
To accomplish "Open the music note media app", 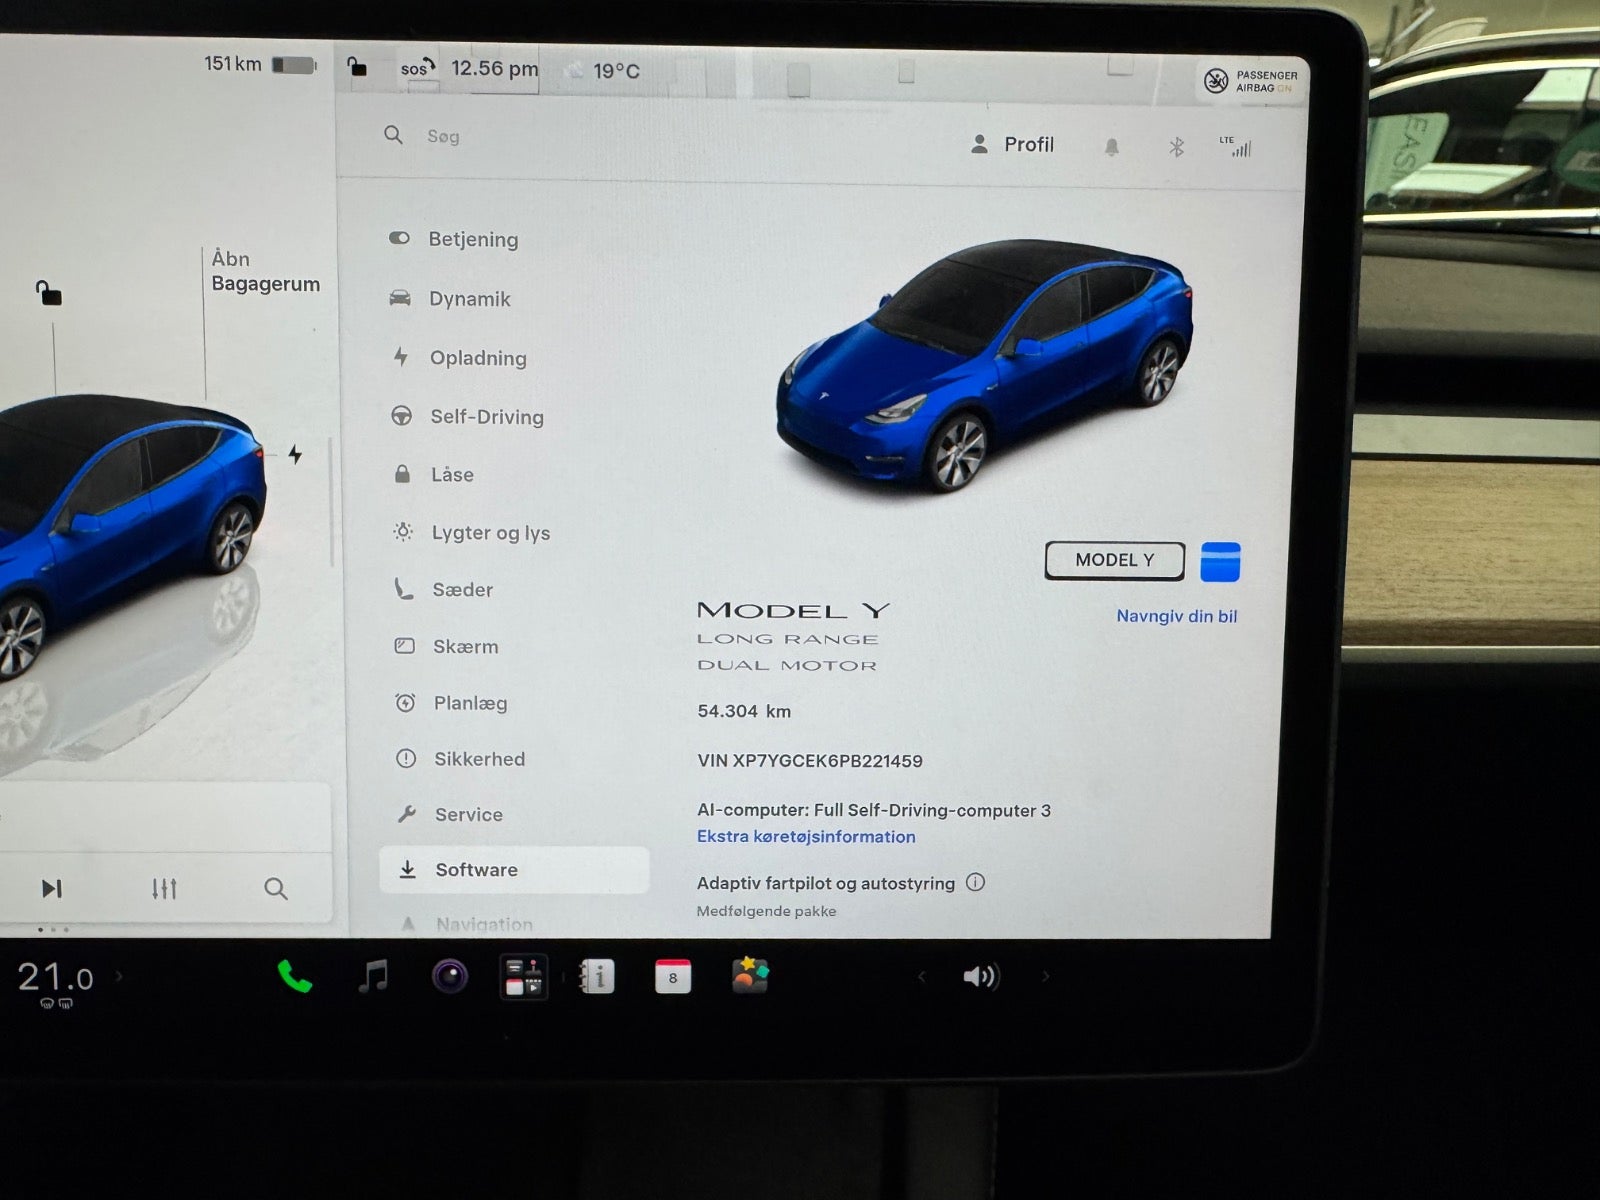I will tap(373, 975).
